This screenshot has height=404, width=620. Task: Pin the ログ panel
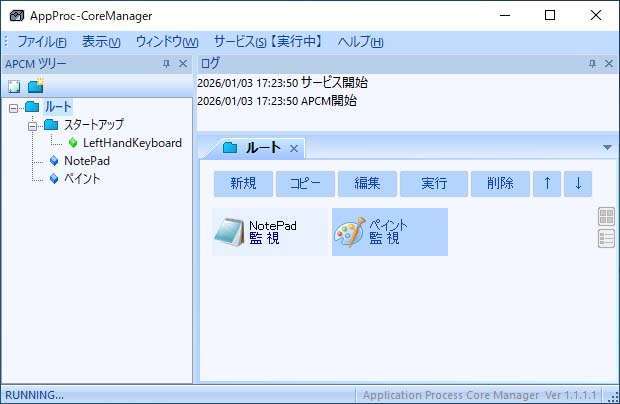pyautogui.click(x=590, y=63)
